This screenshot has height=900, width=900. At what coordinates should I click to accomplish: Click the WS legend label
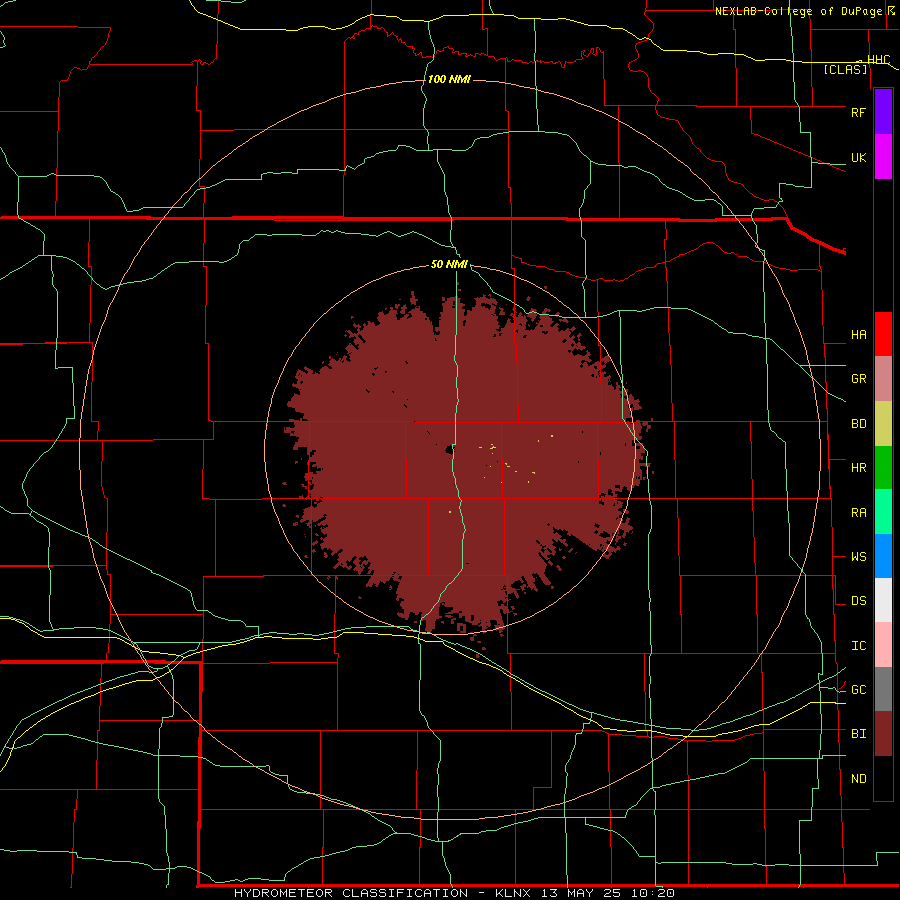point(858,557)
